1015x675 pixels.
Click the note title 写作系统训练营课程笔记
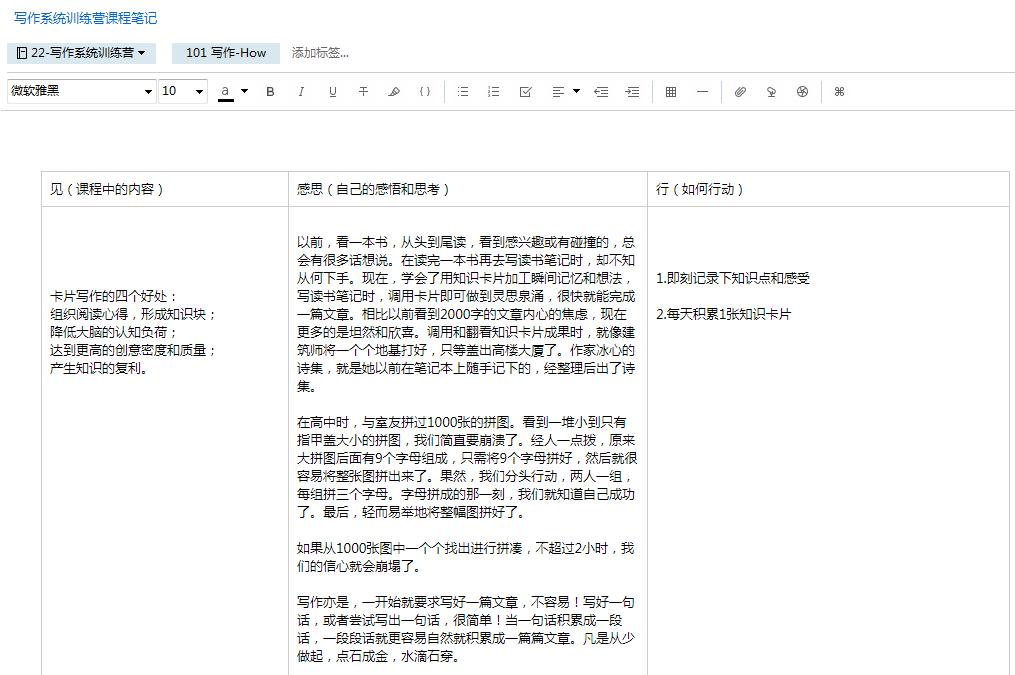coord(85,18)
